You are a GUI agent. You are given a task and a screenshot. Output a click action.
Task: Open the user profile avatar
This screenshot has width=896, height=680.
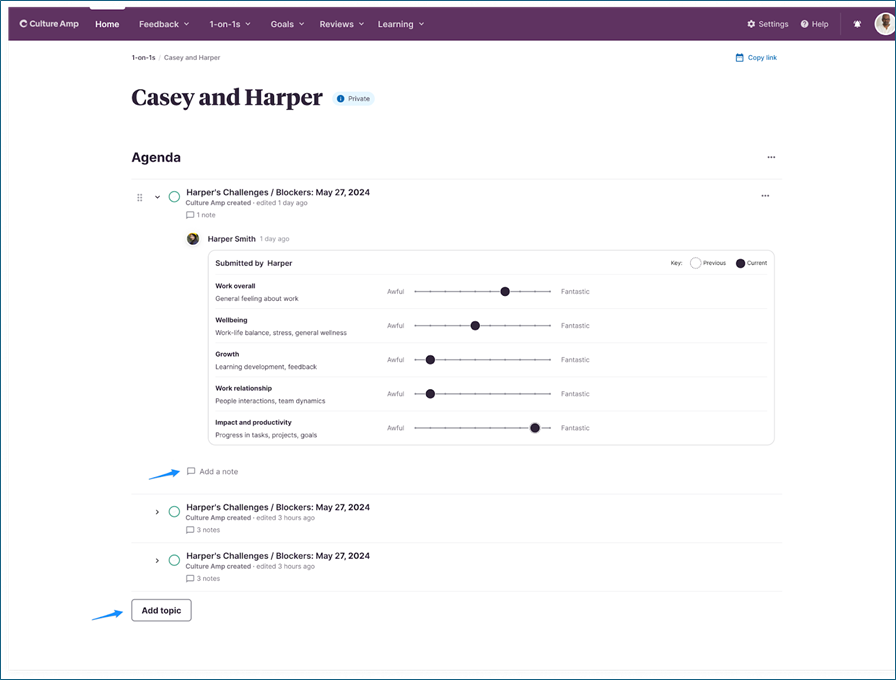884,24
